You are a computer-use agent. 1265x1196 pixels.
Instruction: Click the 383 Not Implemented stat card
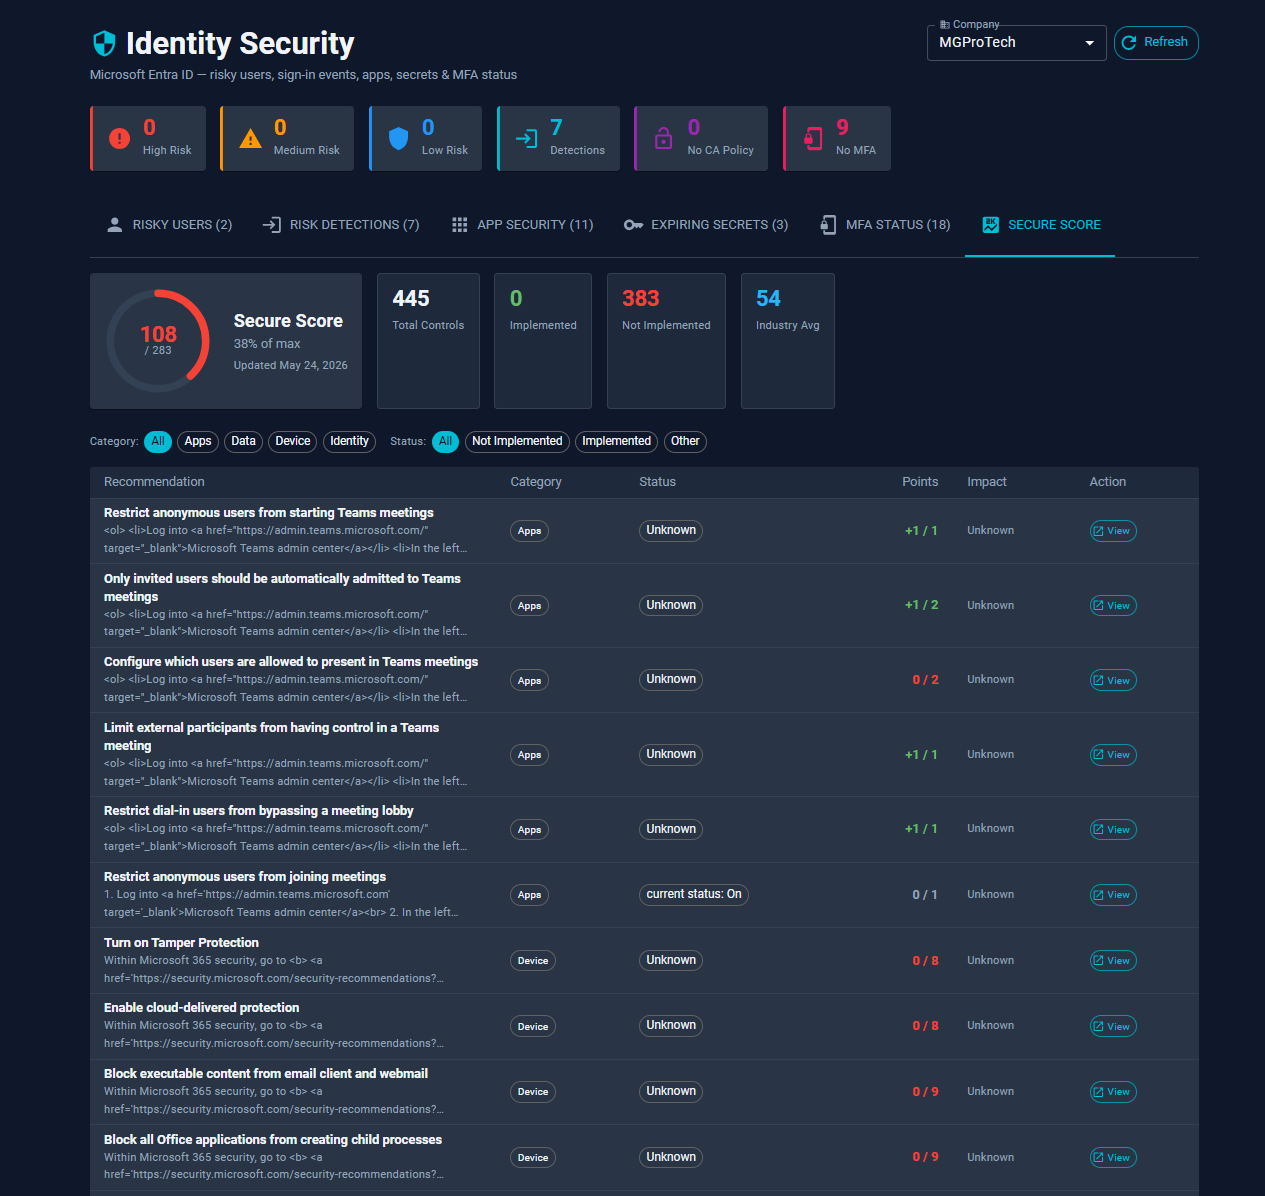pos(666,341)
